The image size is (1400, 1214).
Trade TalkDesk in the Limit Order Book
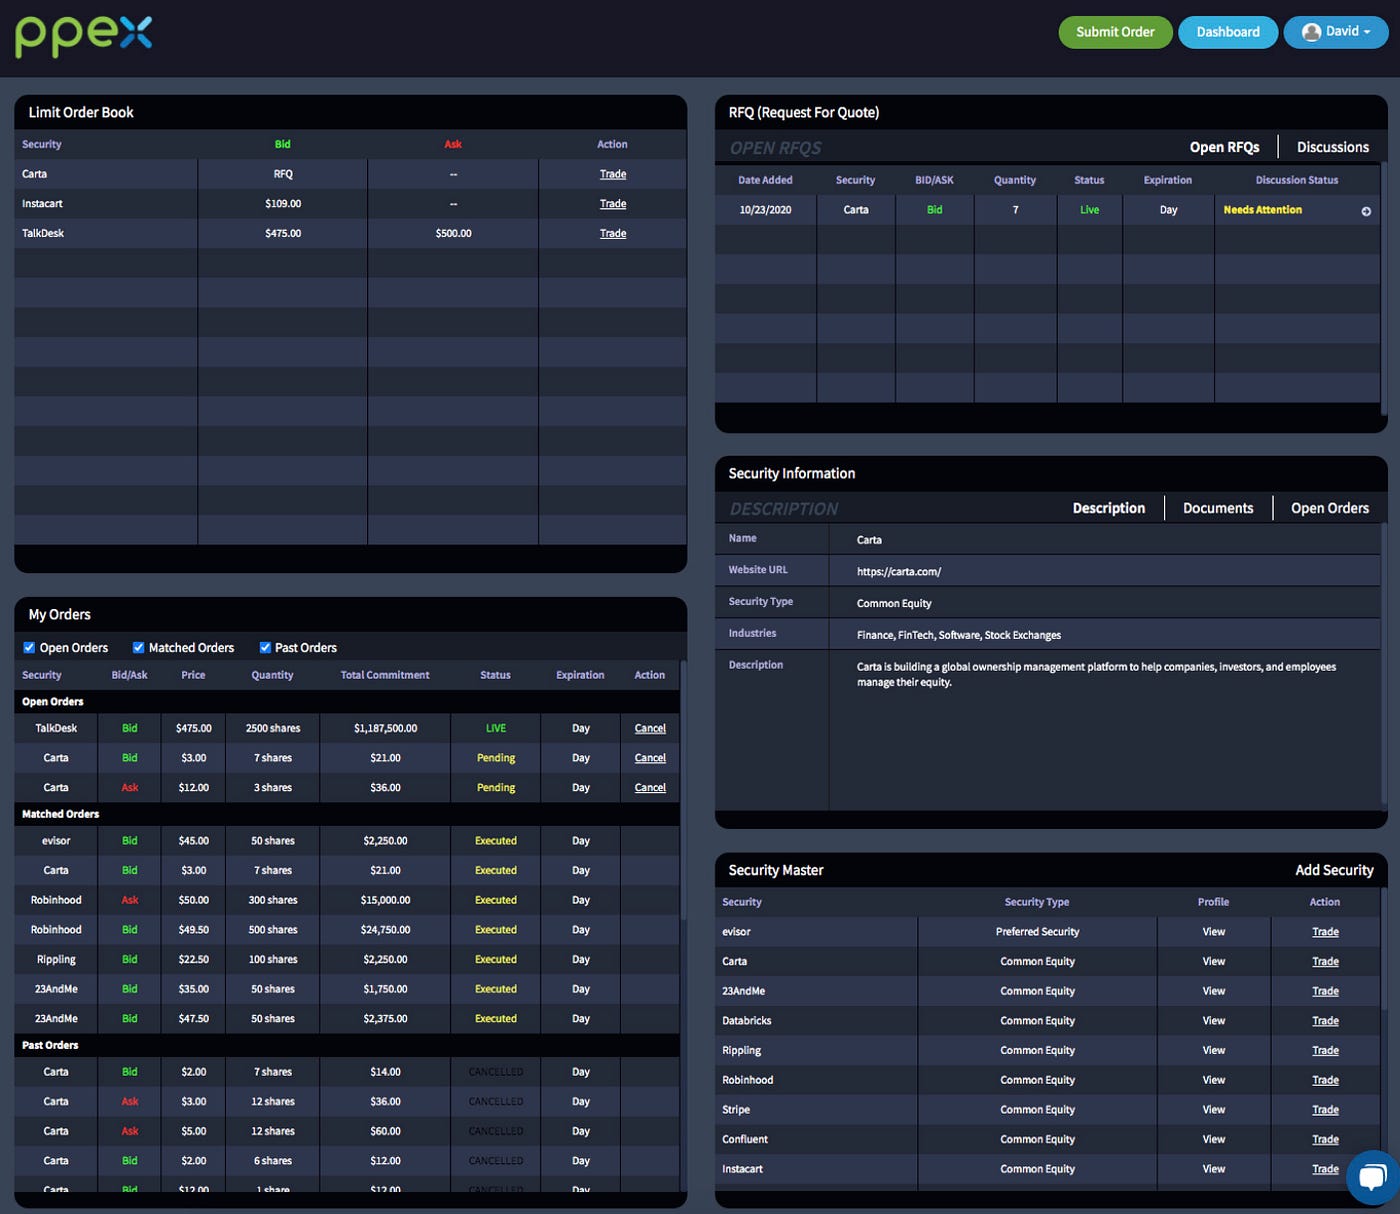coord(613,233)
